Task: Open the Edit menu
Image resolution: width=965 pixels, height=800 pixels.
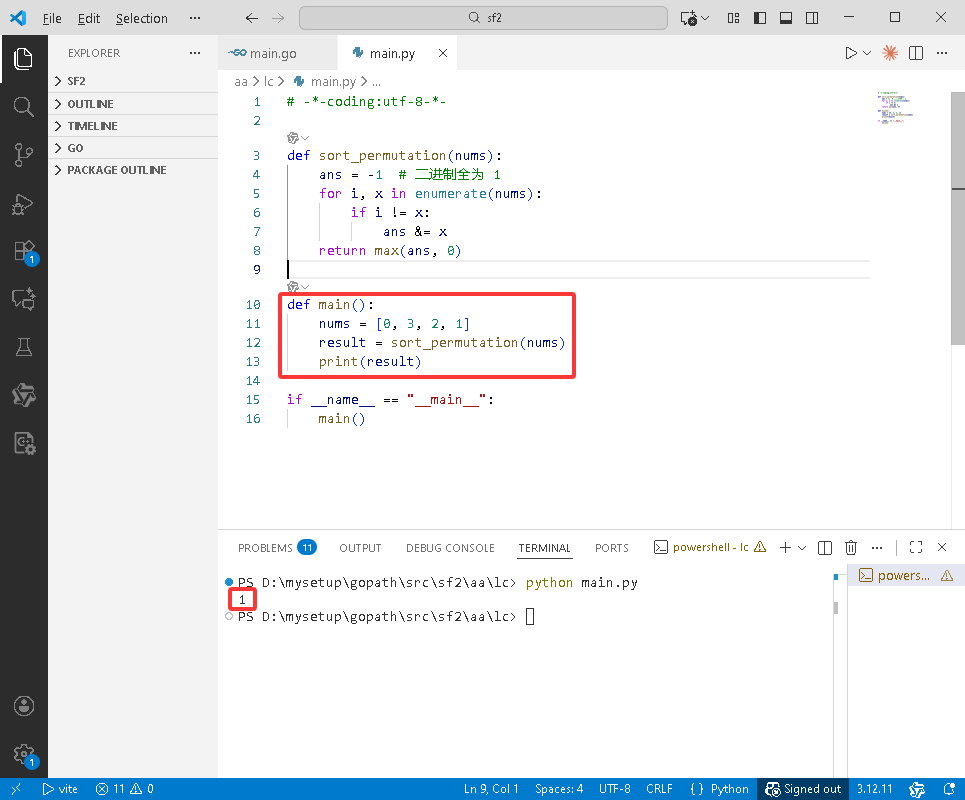Action: point(89,18)
